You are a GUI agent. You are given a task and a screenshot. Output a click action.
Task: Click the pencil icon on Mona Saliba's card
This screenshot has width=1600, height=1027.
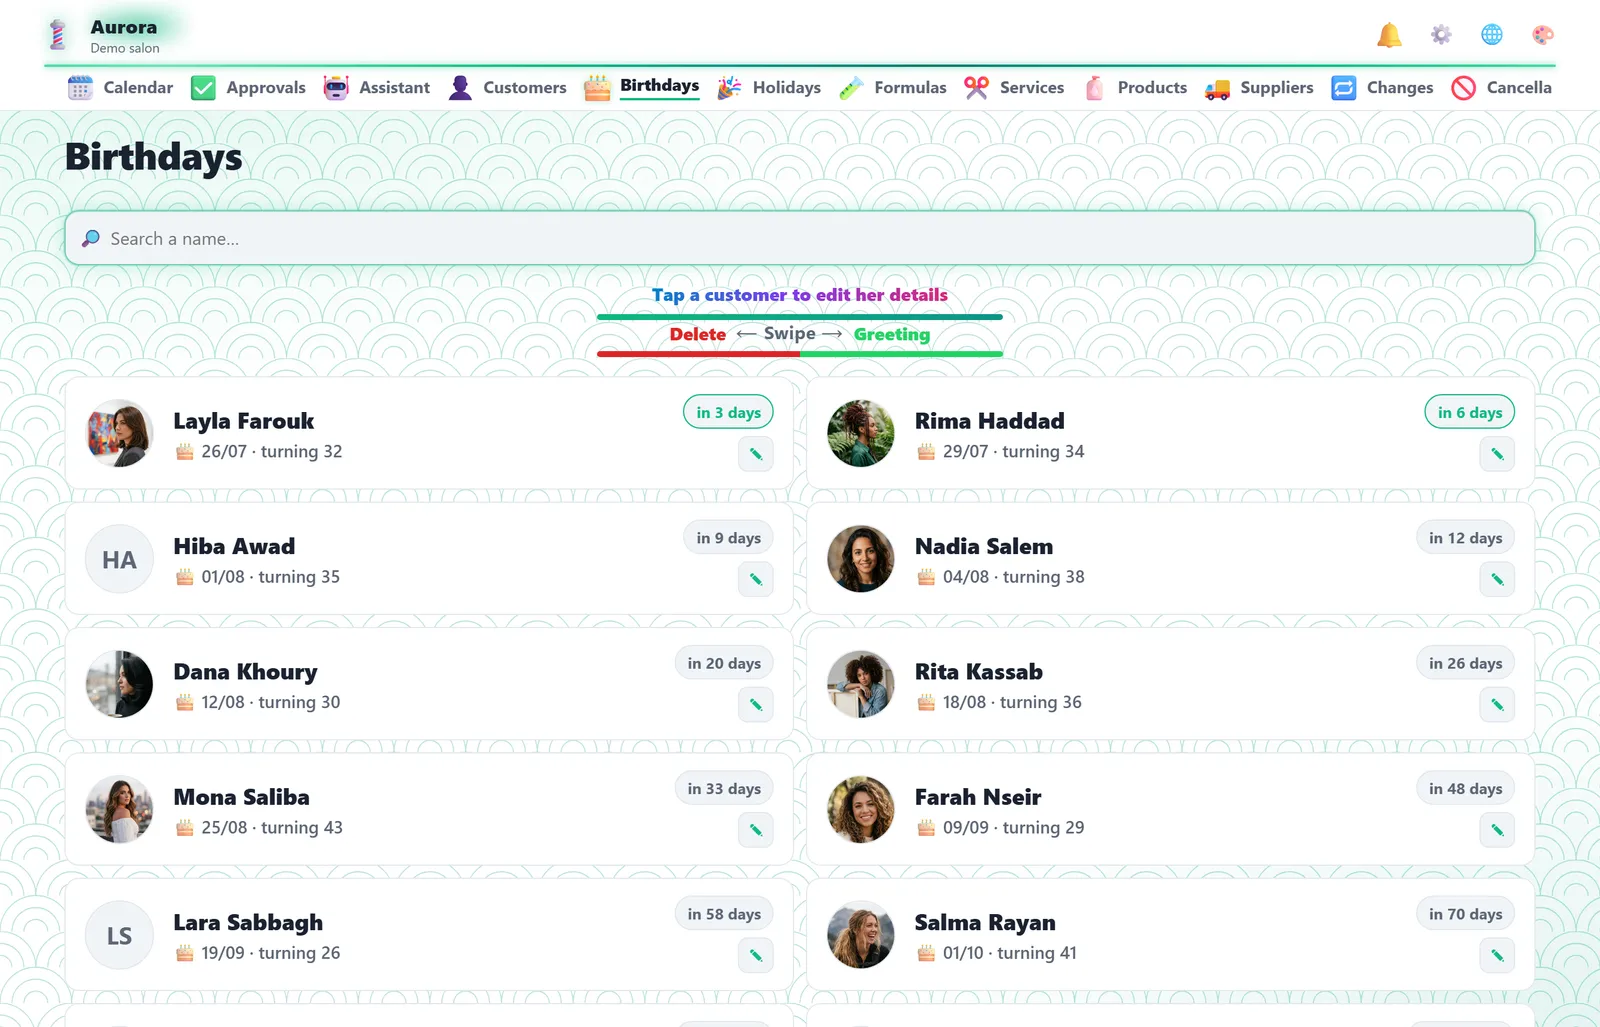point(756,830)
